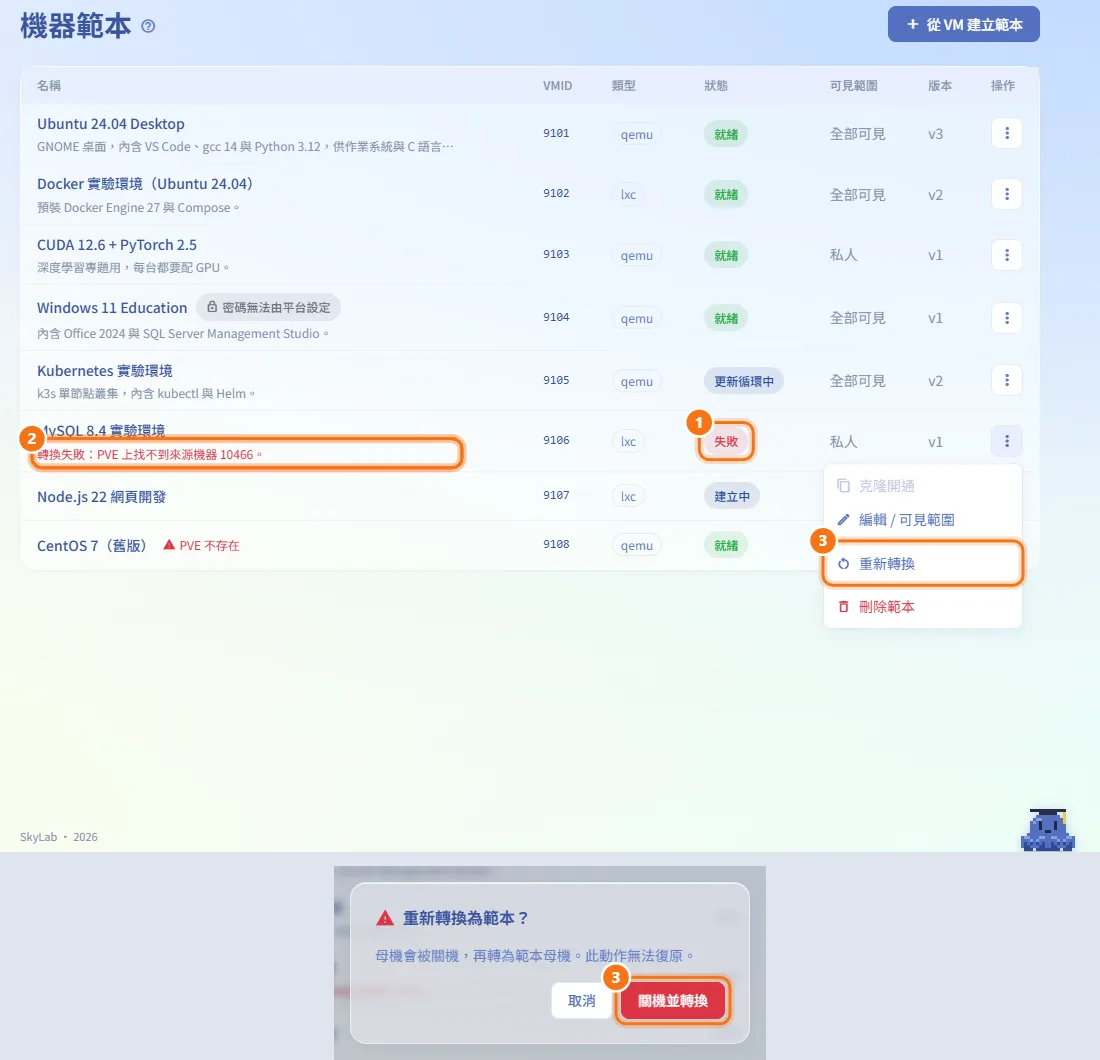Click 私人 visibility on CUDA row
Image resolution: width=1100 pixels, height=1060 pixels.
[843, 255]
